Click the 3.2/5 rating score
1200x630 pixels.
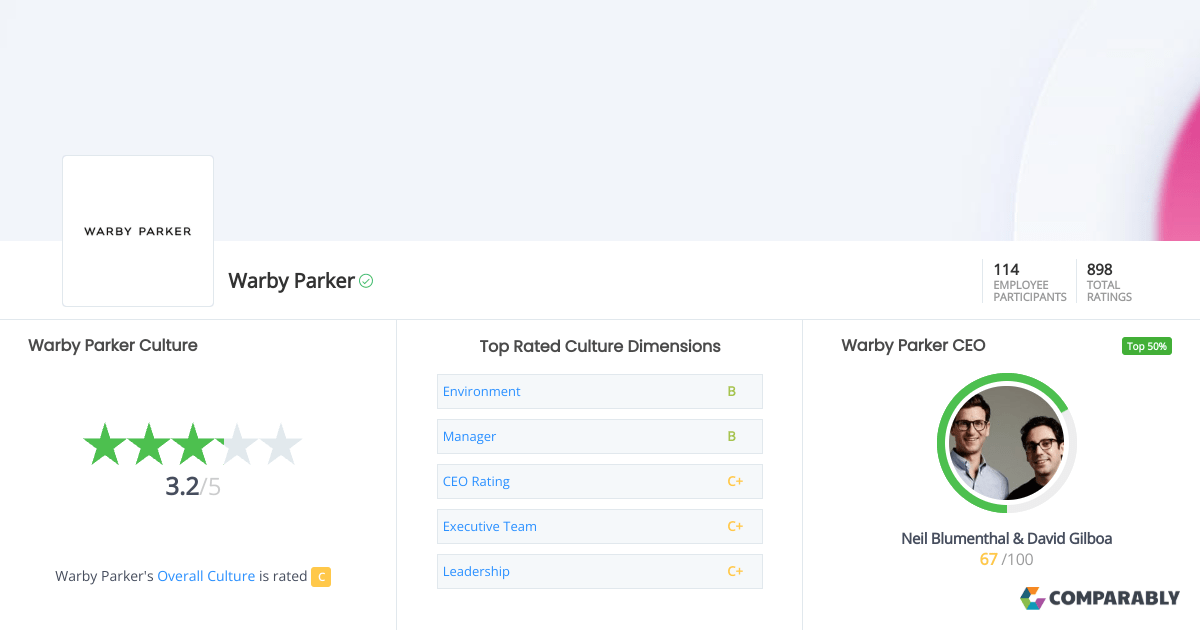point(193,487)
